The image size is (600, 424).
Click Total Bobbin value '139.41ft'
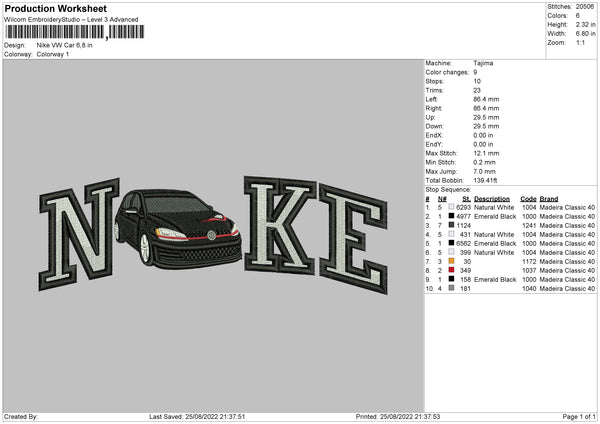pos(485,180)
